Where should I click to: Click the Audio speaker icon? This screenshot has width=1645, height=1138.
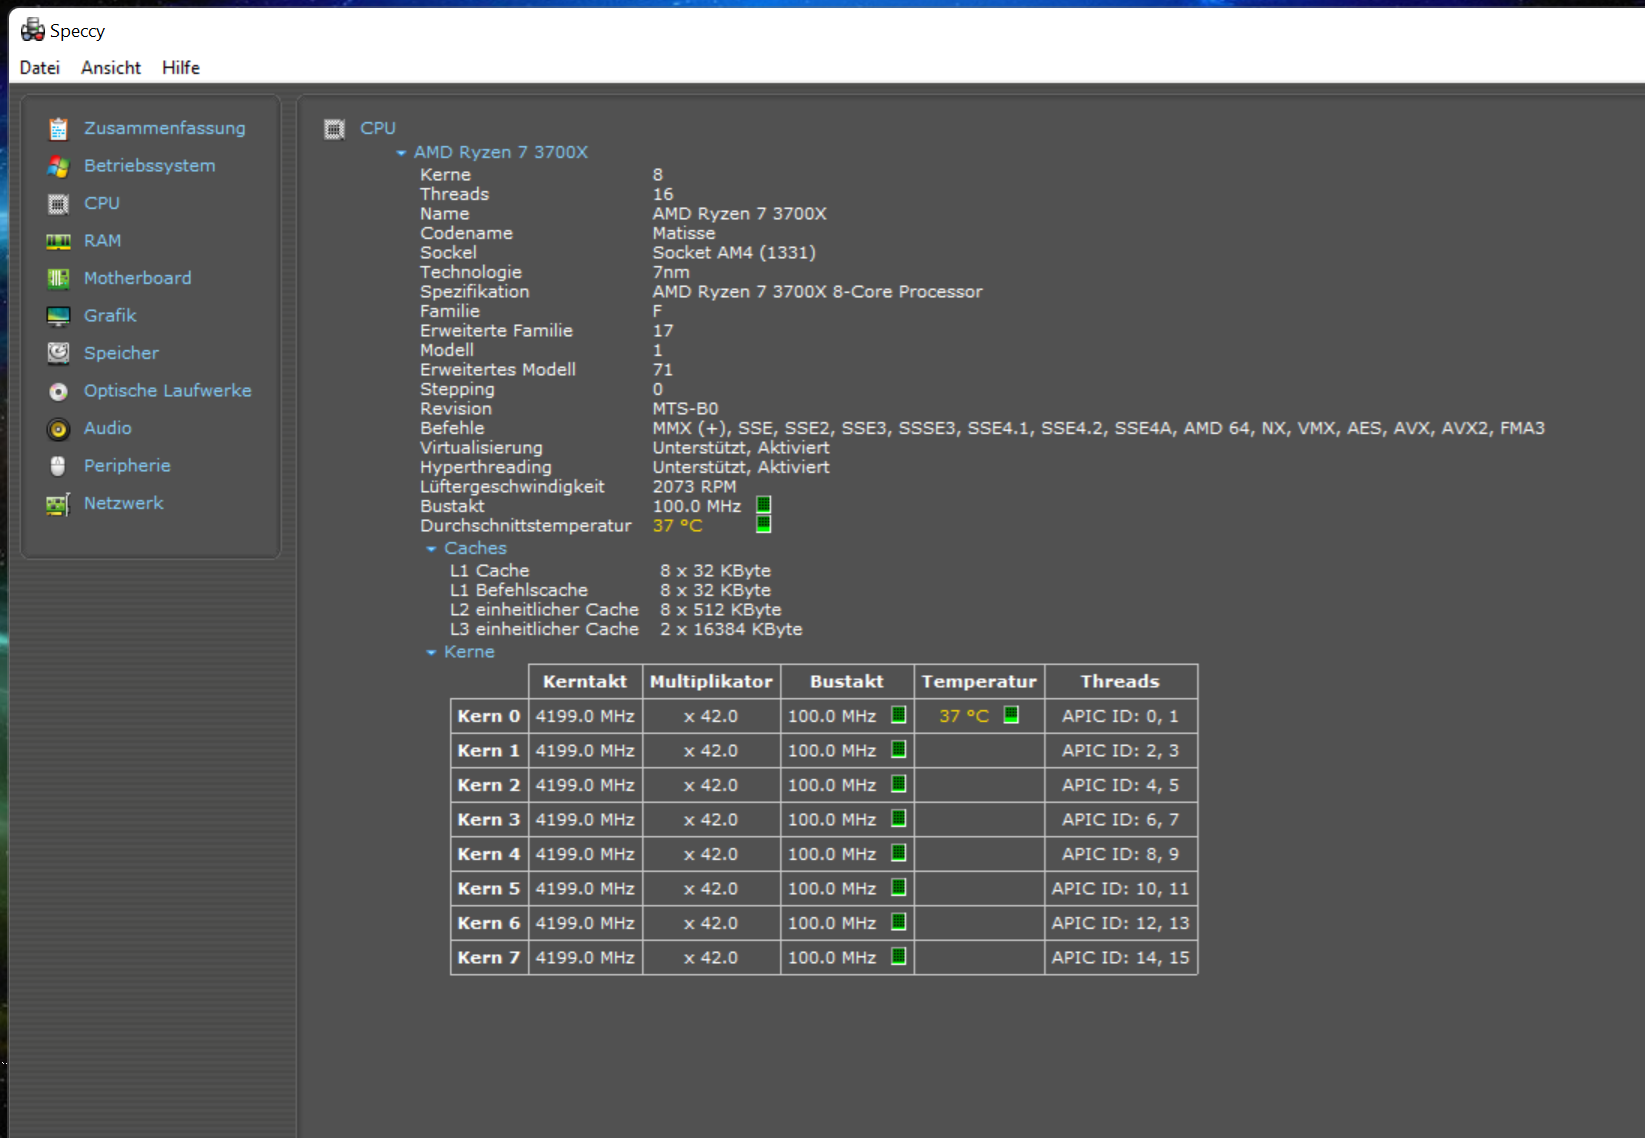pyautogui.click(x=58, y=429)
